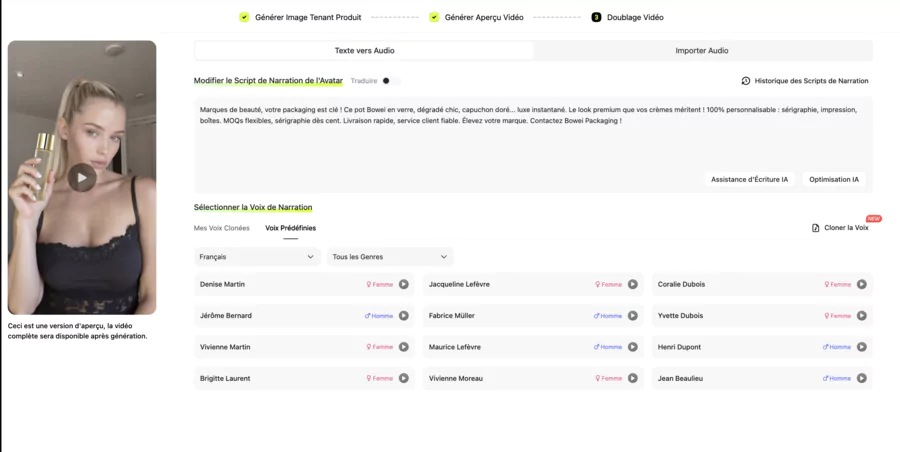
Task: Select the Jérôme Bernard voice
Action: tap(304, 315)
